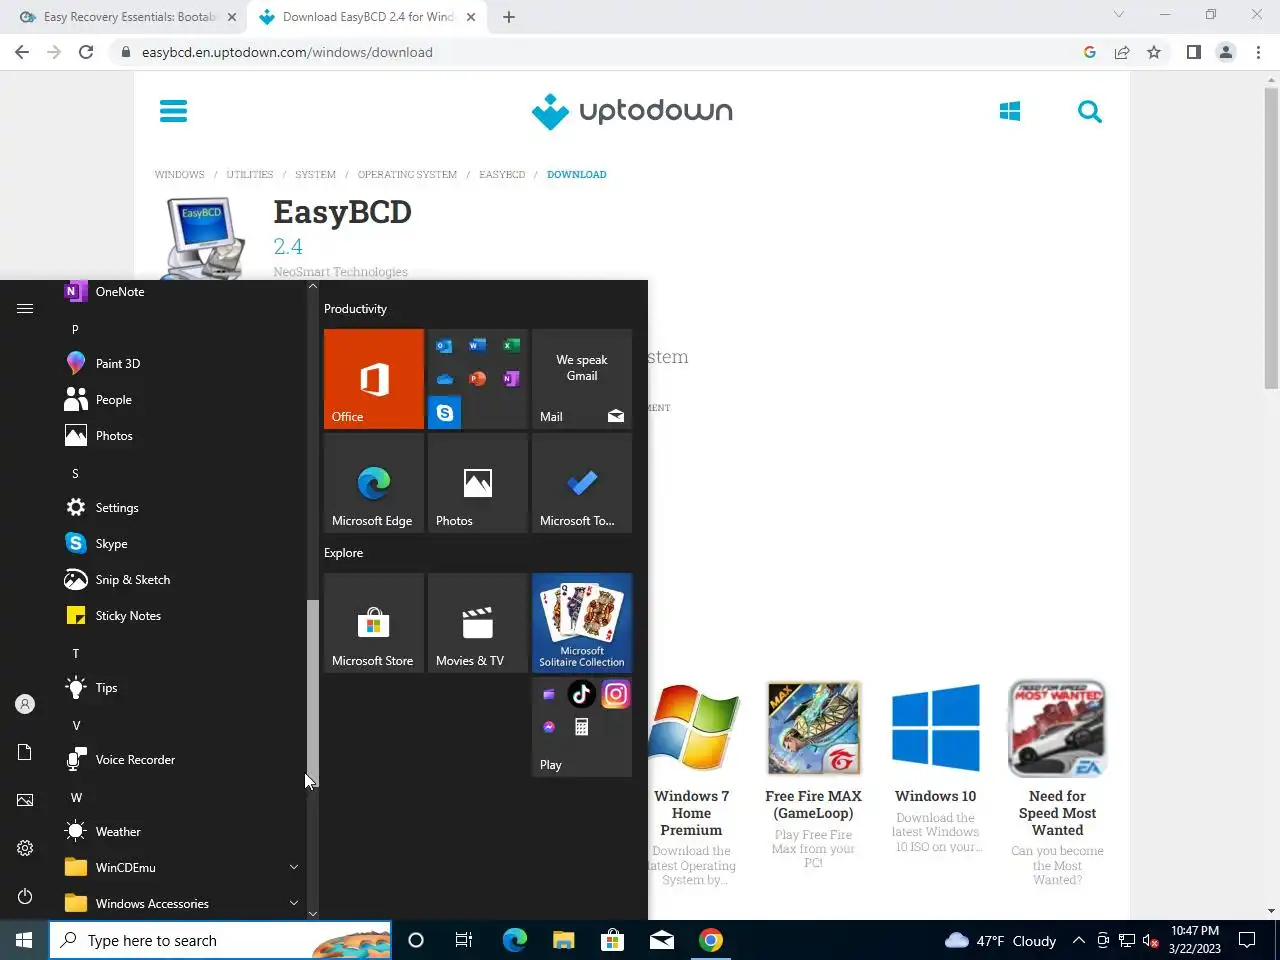Expand the Start menu hamburger

25,309
